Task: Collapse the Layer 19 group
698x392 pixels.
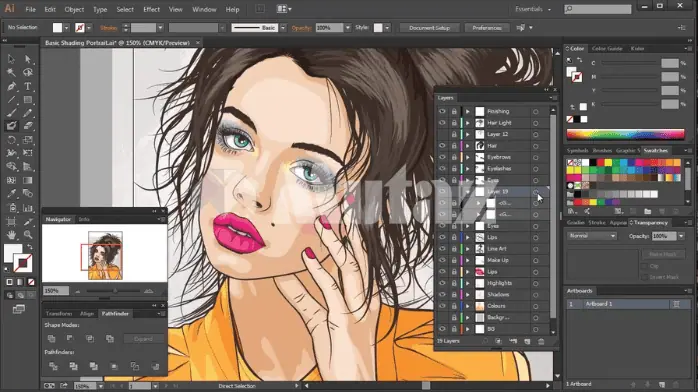Action: pyautogui.click(x=467, y=191)
